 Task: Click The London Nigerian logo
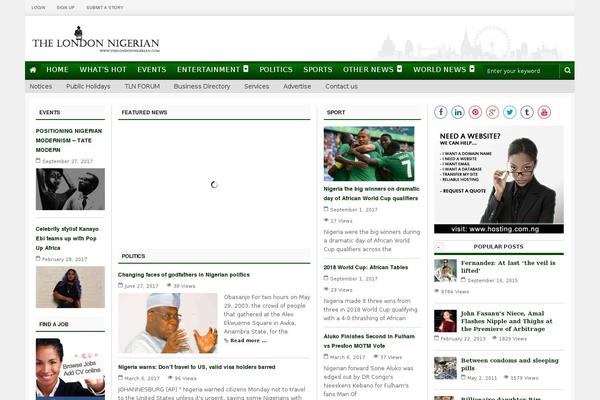click(96, 40)
